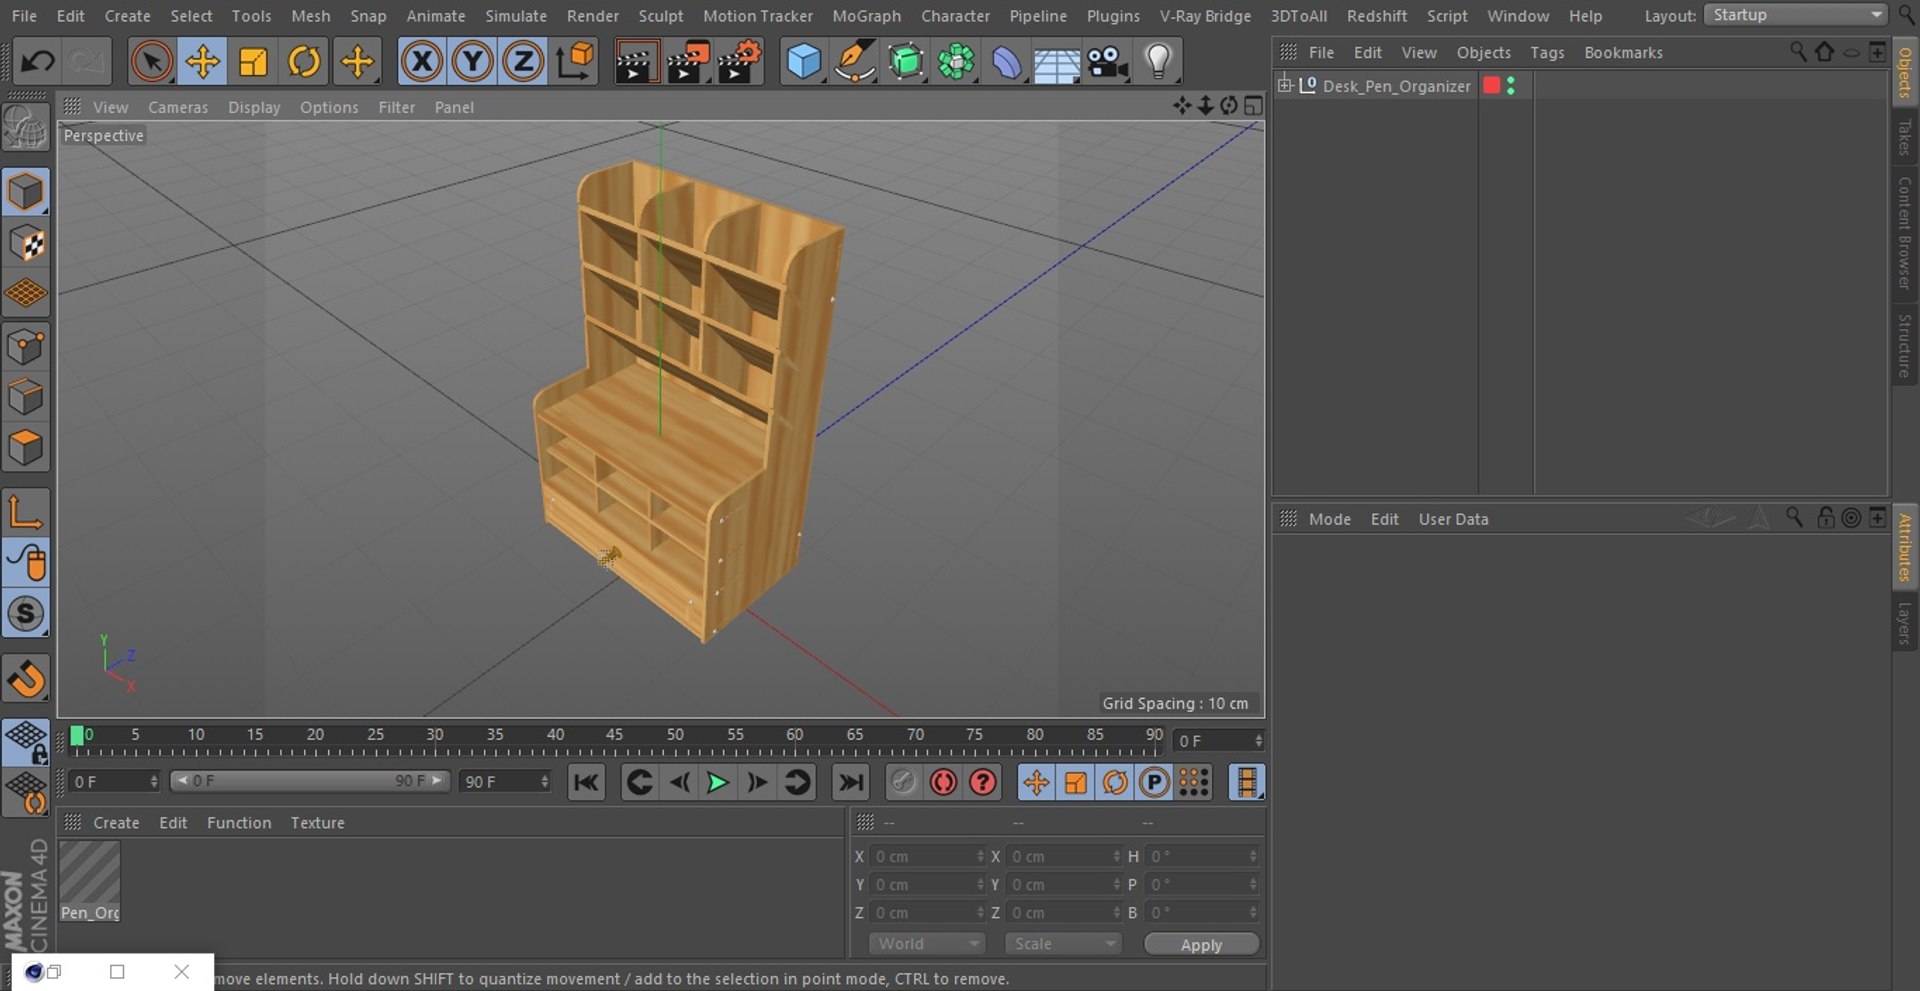Add a Camera object
This screenshot has height=991, width=1920.
[x=1108, y=62]
